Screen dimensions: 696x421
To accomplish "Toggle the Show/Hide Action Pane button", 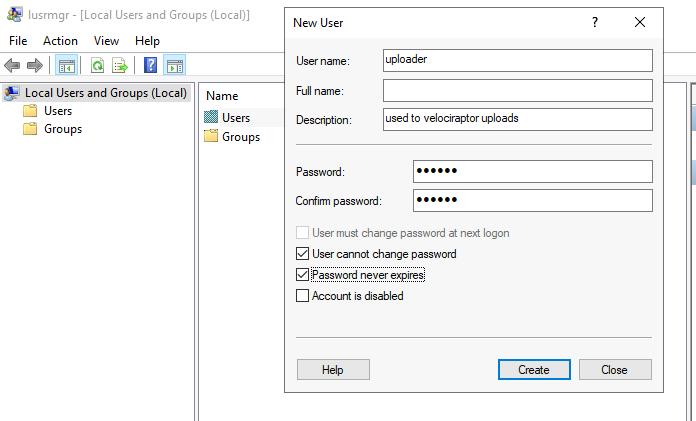I will [174, 66].
